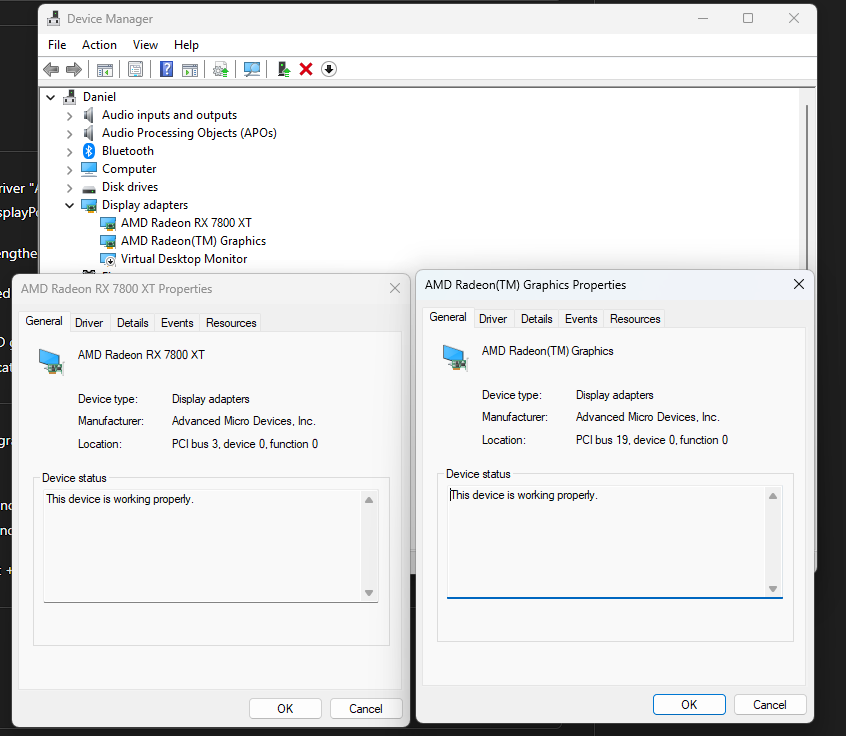Viewport: 846px width, 736px height.
Task: Click the Audio Processing Objects speaker icon
Action: point(88,133)
